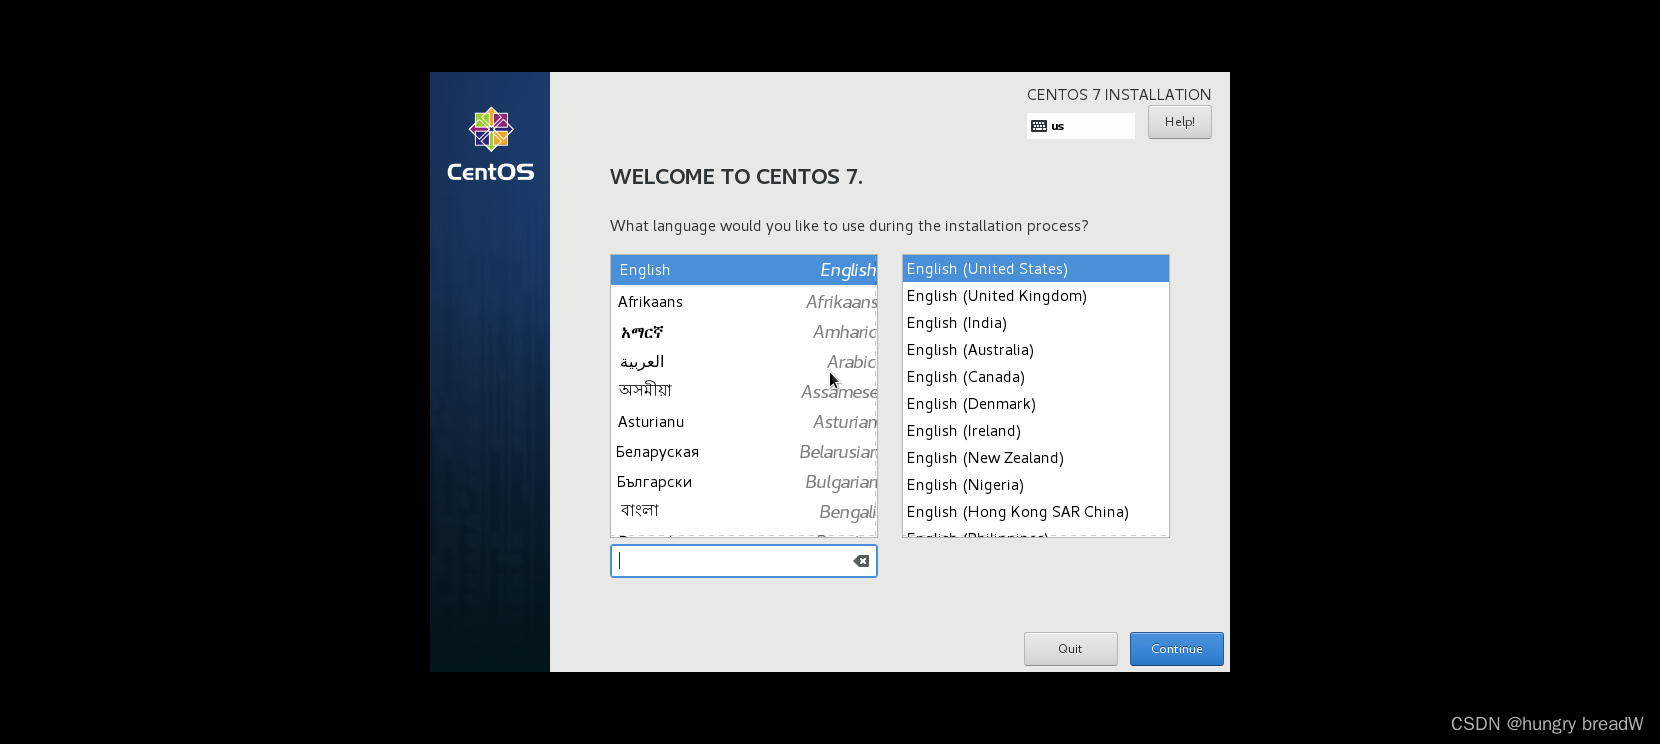
Task: Pick English (Denmark) locale
Action: click(1036, 404)
